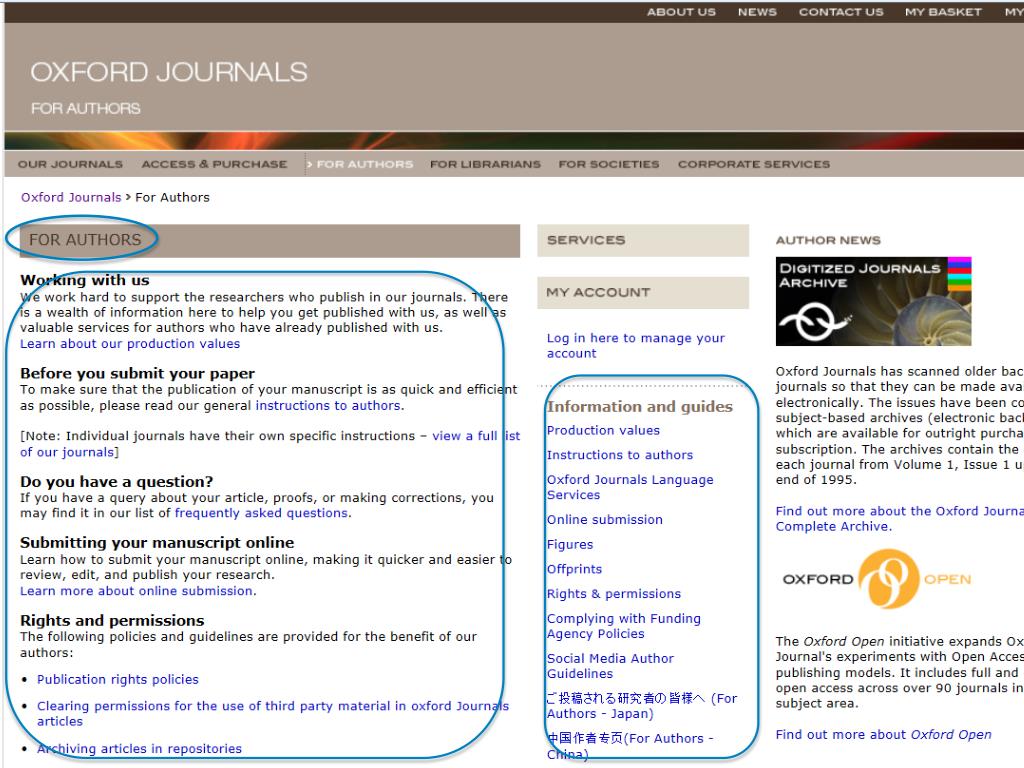This screenshot has height=768, width=1024.
Task: Open the About Us page
Action: coord(681,12)
